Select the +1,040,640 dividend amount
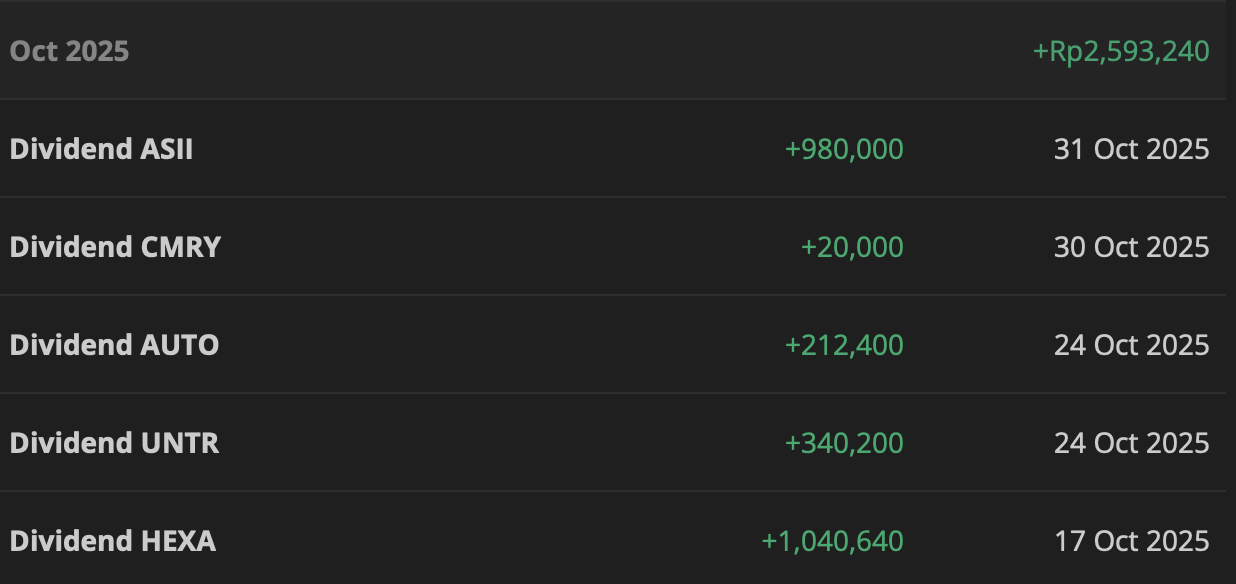 [x=832, y=541]
